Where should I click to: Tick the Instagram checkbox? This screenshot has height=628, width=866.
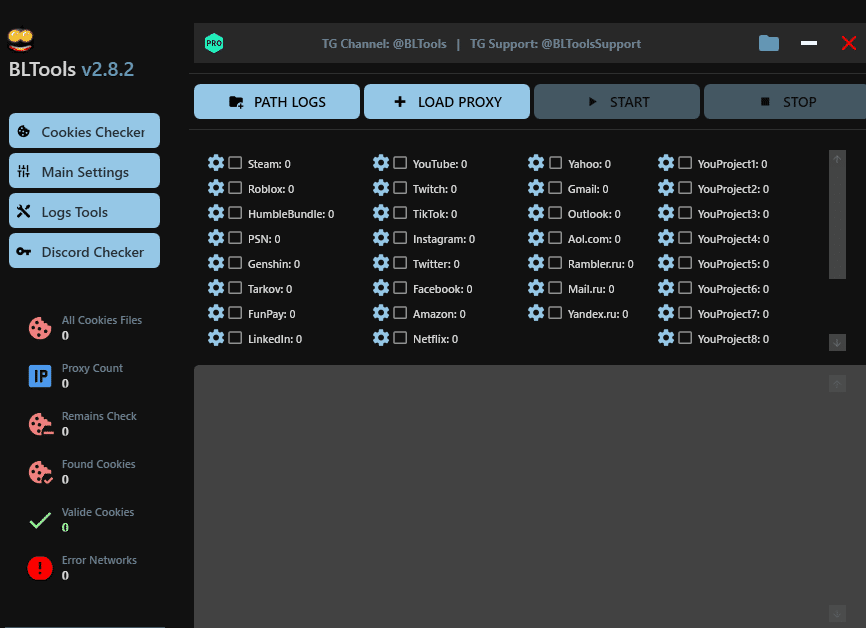[400, 238]
